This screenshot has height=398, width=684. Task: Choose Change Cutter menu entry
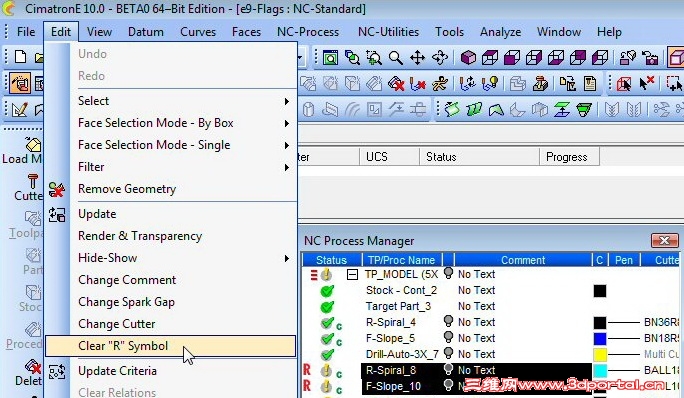pos(117,324)
